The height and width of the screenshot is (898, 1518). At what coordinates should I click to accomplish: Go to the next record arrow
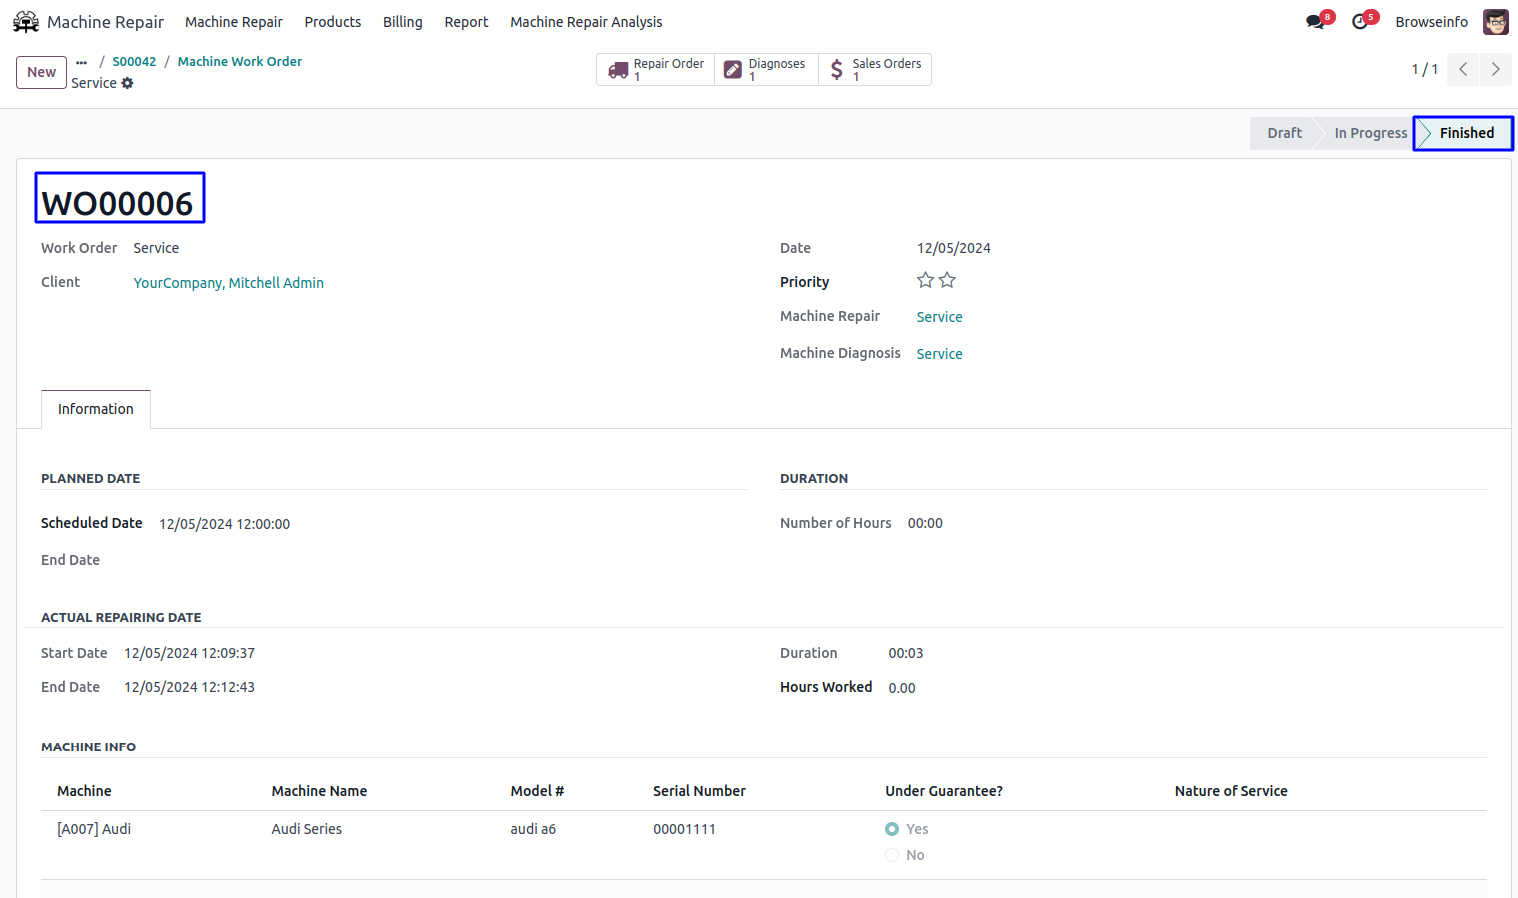coord(1495,69)
